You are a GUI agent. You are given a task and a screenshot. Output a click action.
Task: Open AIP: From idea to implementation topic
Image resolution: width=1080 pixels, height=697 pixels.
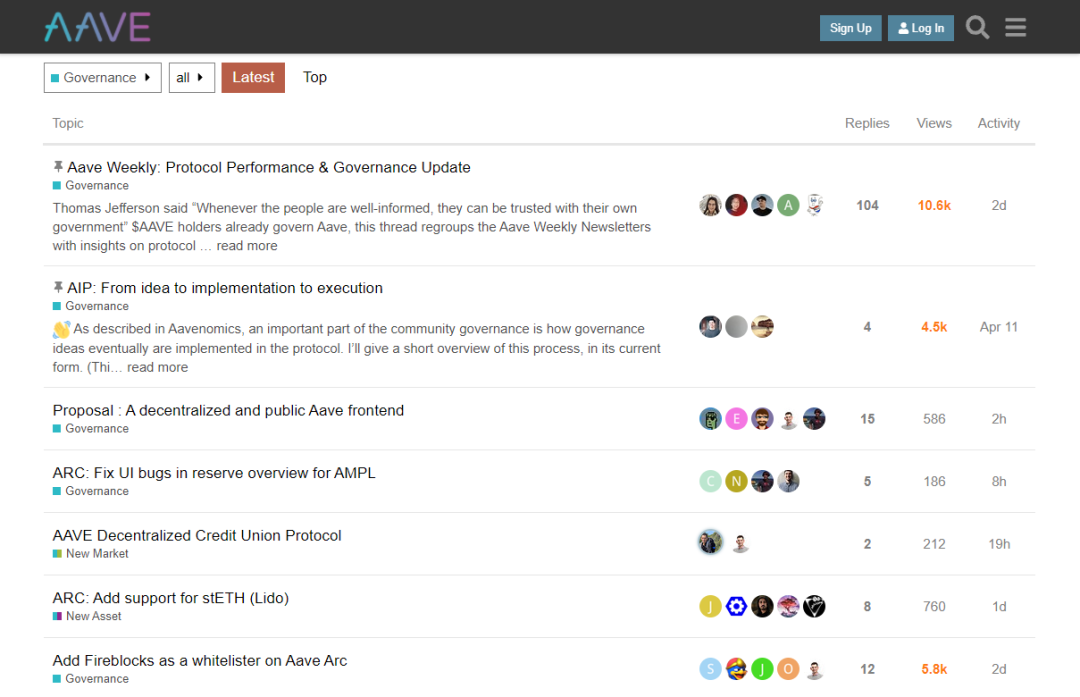225,288
